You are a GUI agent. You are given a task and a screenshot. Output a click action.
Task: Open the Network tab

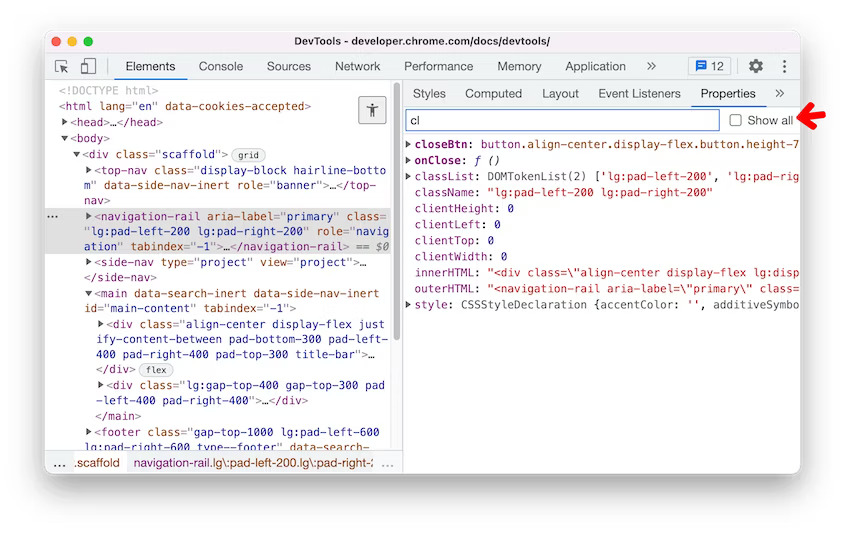tap(357, 66)
